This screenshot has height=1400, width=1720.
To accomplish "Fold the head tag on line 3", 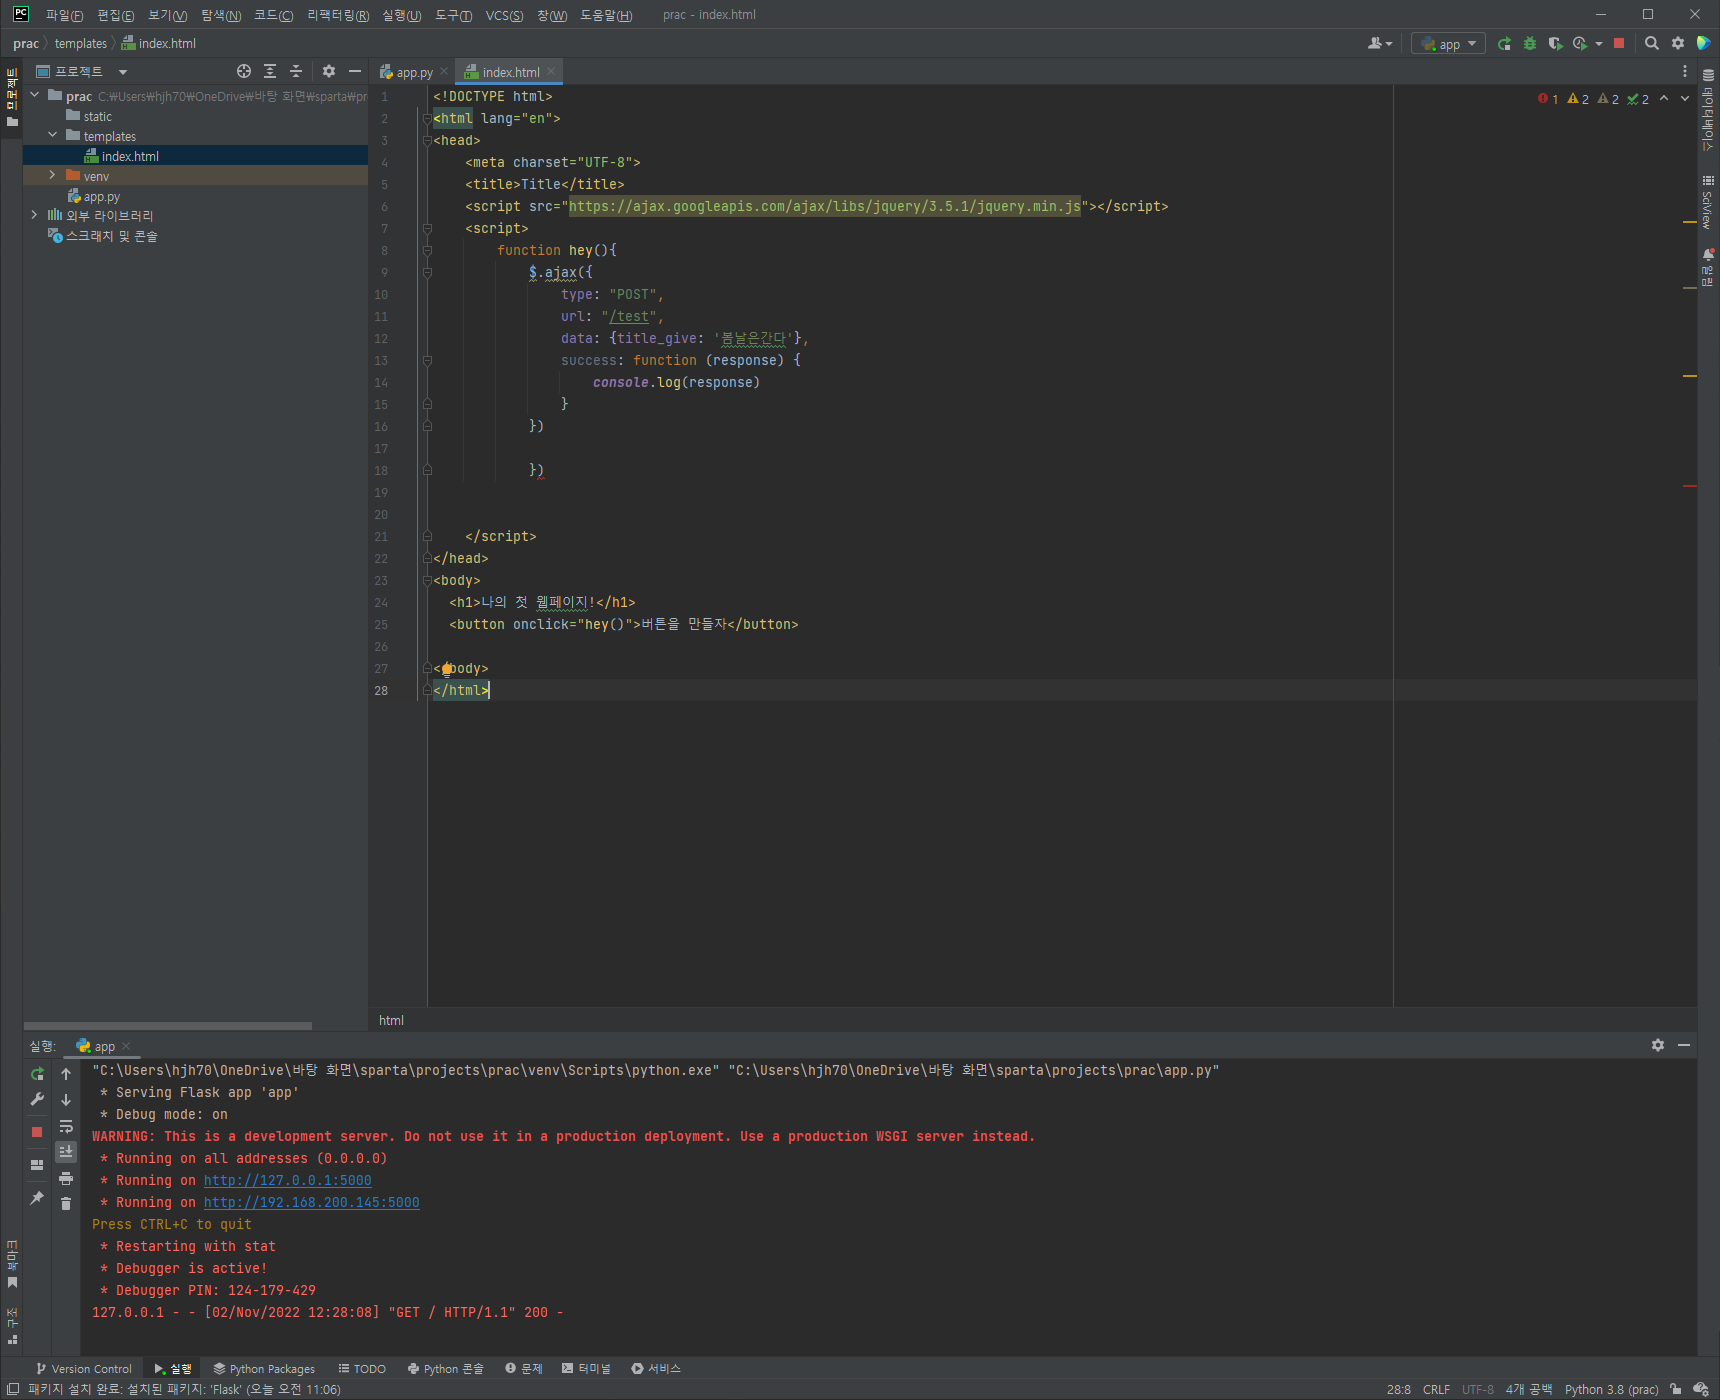I will click(427, 140).
